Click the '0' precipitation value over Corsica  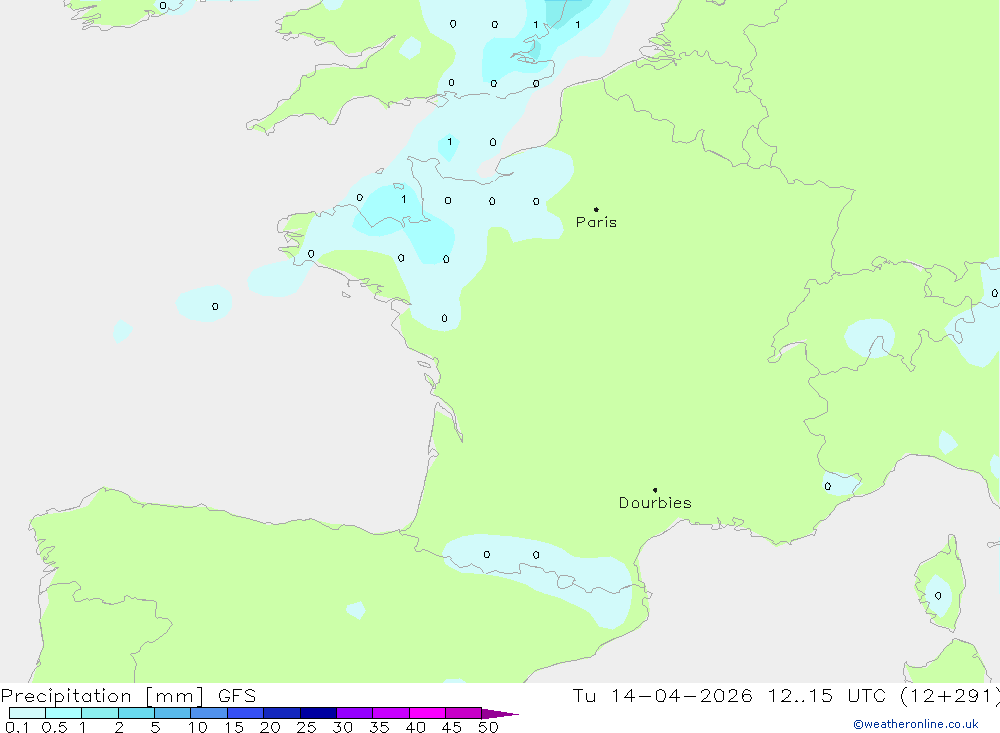tap(938, 596)
